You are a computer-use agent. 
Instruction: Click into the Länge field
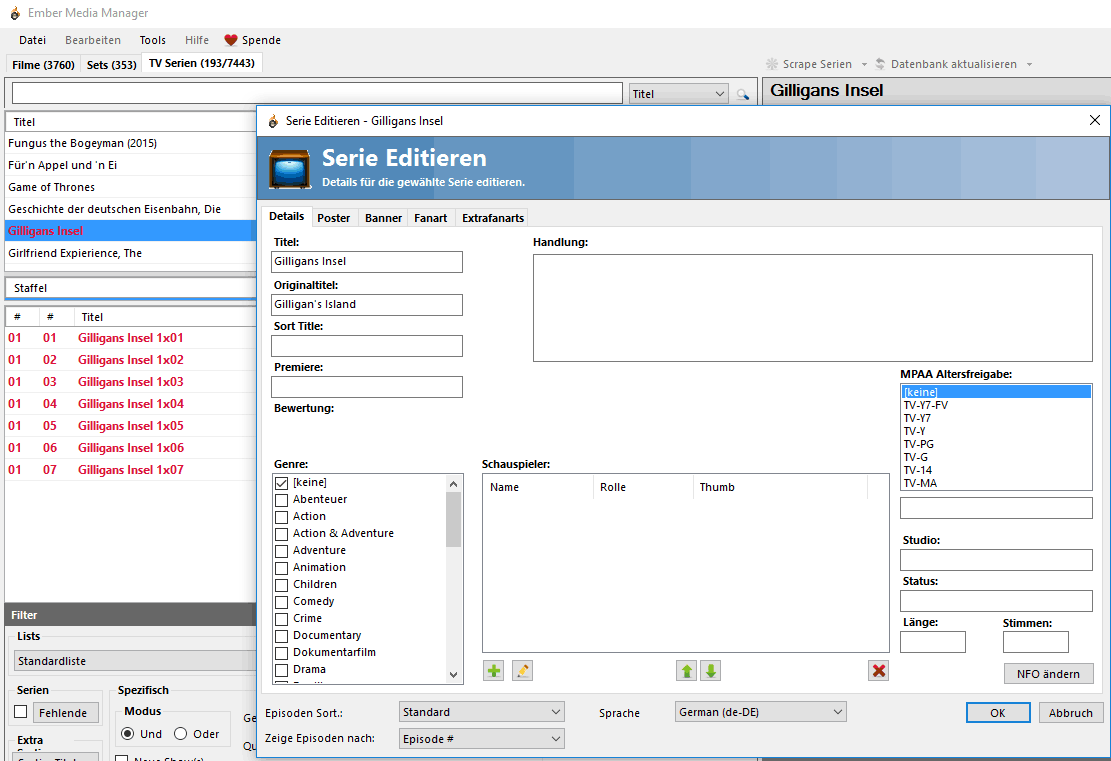pos(933,642)
